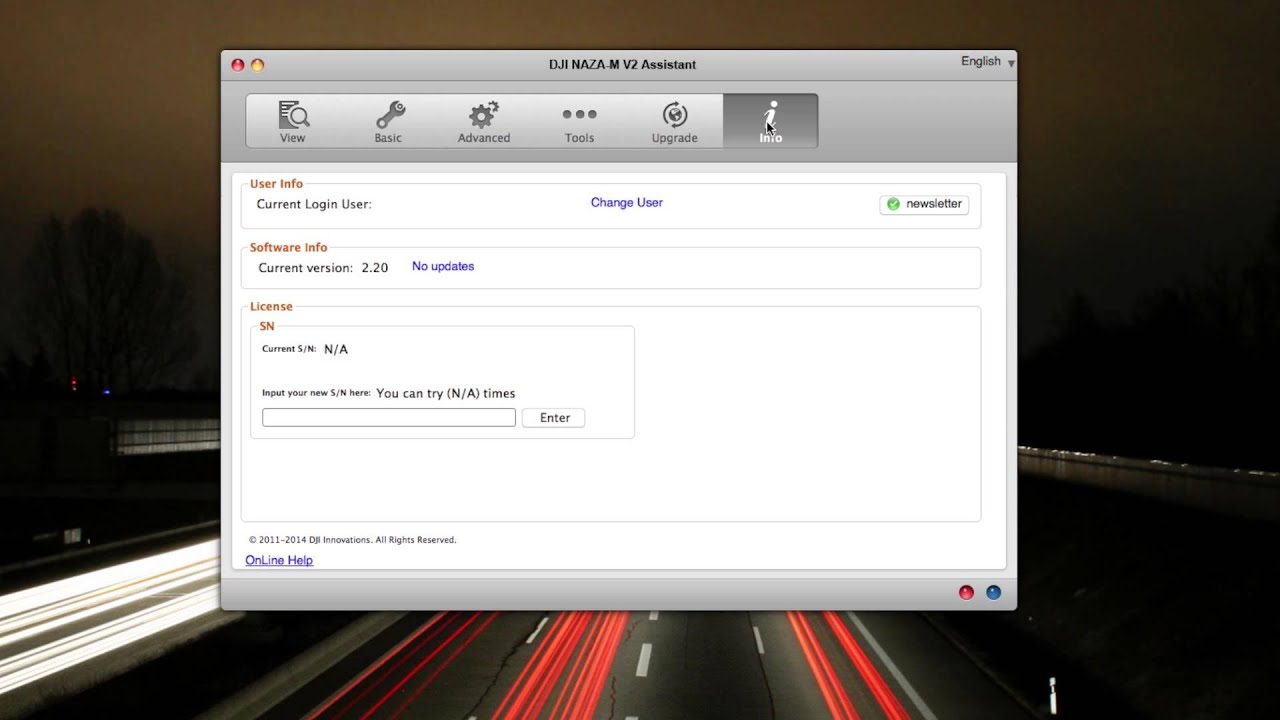Open the OnLine Help link

(279, 560)
